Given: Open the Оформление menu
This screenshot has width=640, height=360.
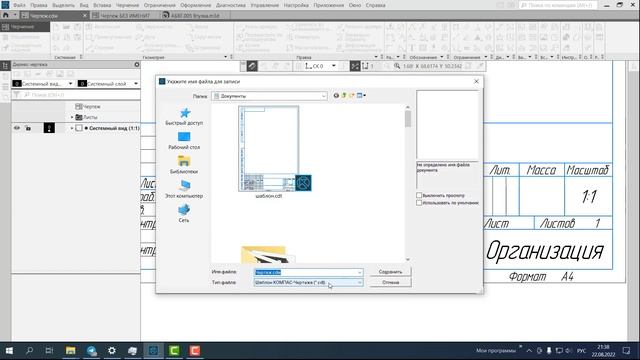Looking at the screenshot, I should (x=196, y=5).
